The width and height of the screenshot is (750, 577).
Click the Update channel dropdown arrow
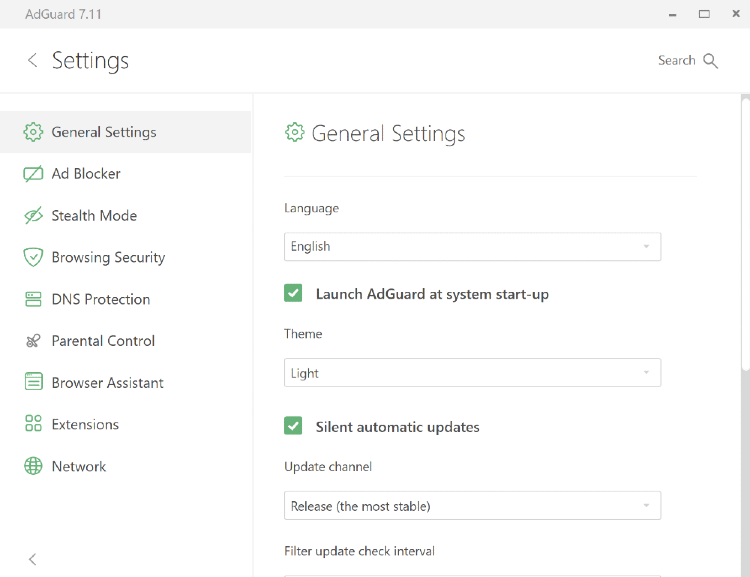[x=646, y=506]
